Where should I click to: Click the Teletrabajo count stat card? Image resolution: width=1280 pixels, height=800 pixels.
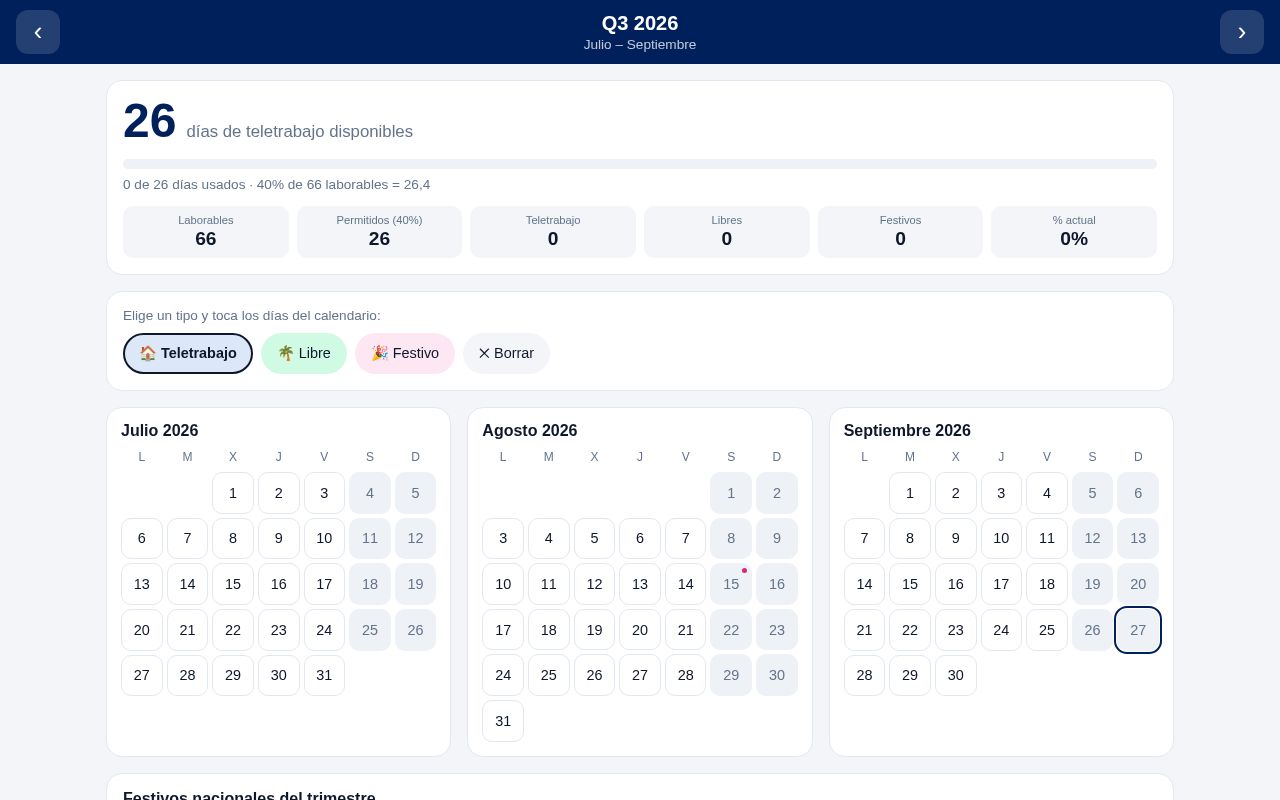coord(553,232)
